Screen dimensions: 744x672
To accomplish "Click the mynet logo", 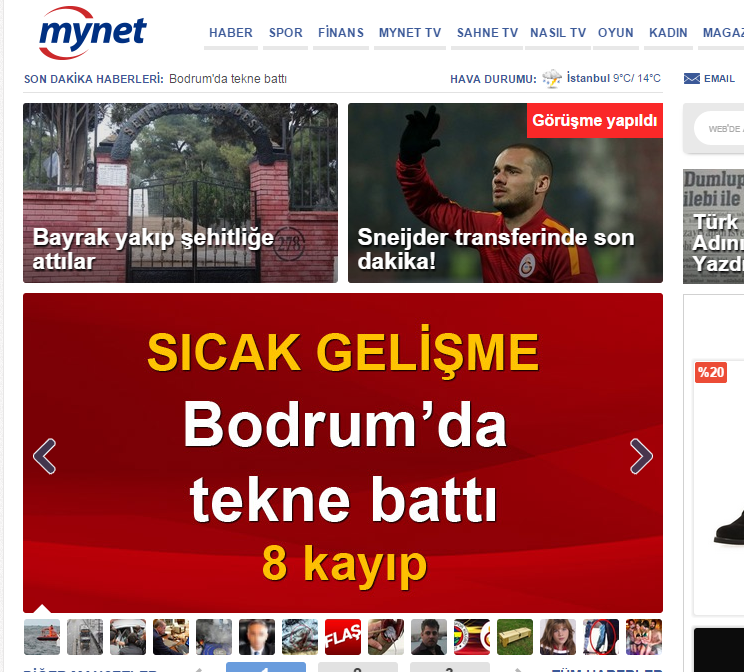I will [93, 33].
